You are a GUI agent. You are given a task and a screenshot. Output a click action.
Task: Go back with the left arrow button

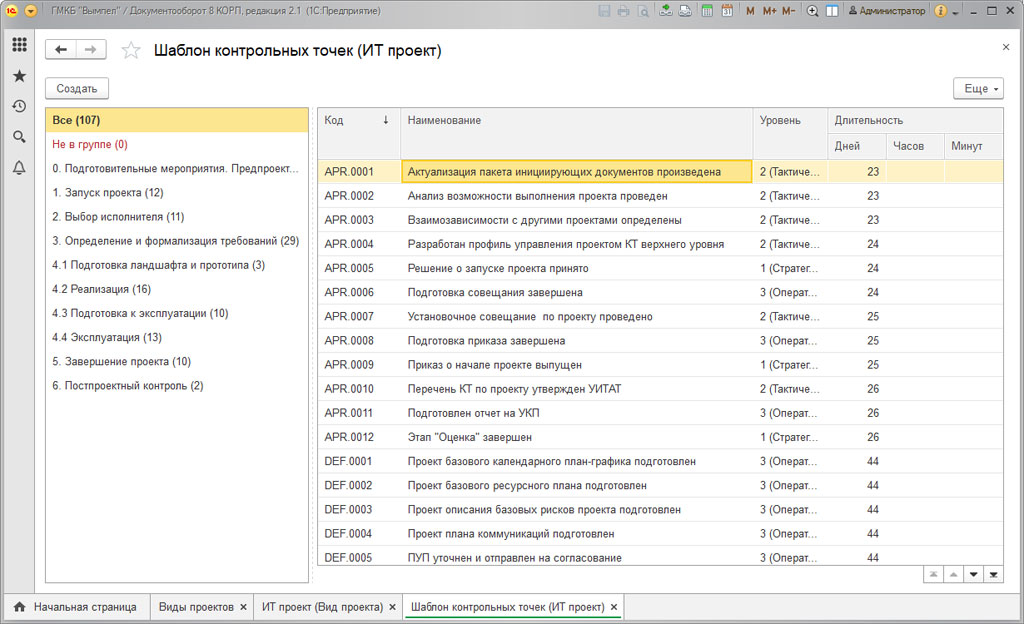(61, 50)
